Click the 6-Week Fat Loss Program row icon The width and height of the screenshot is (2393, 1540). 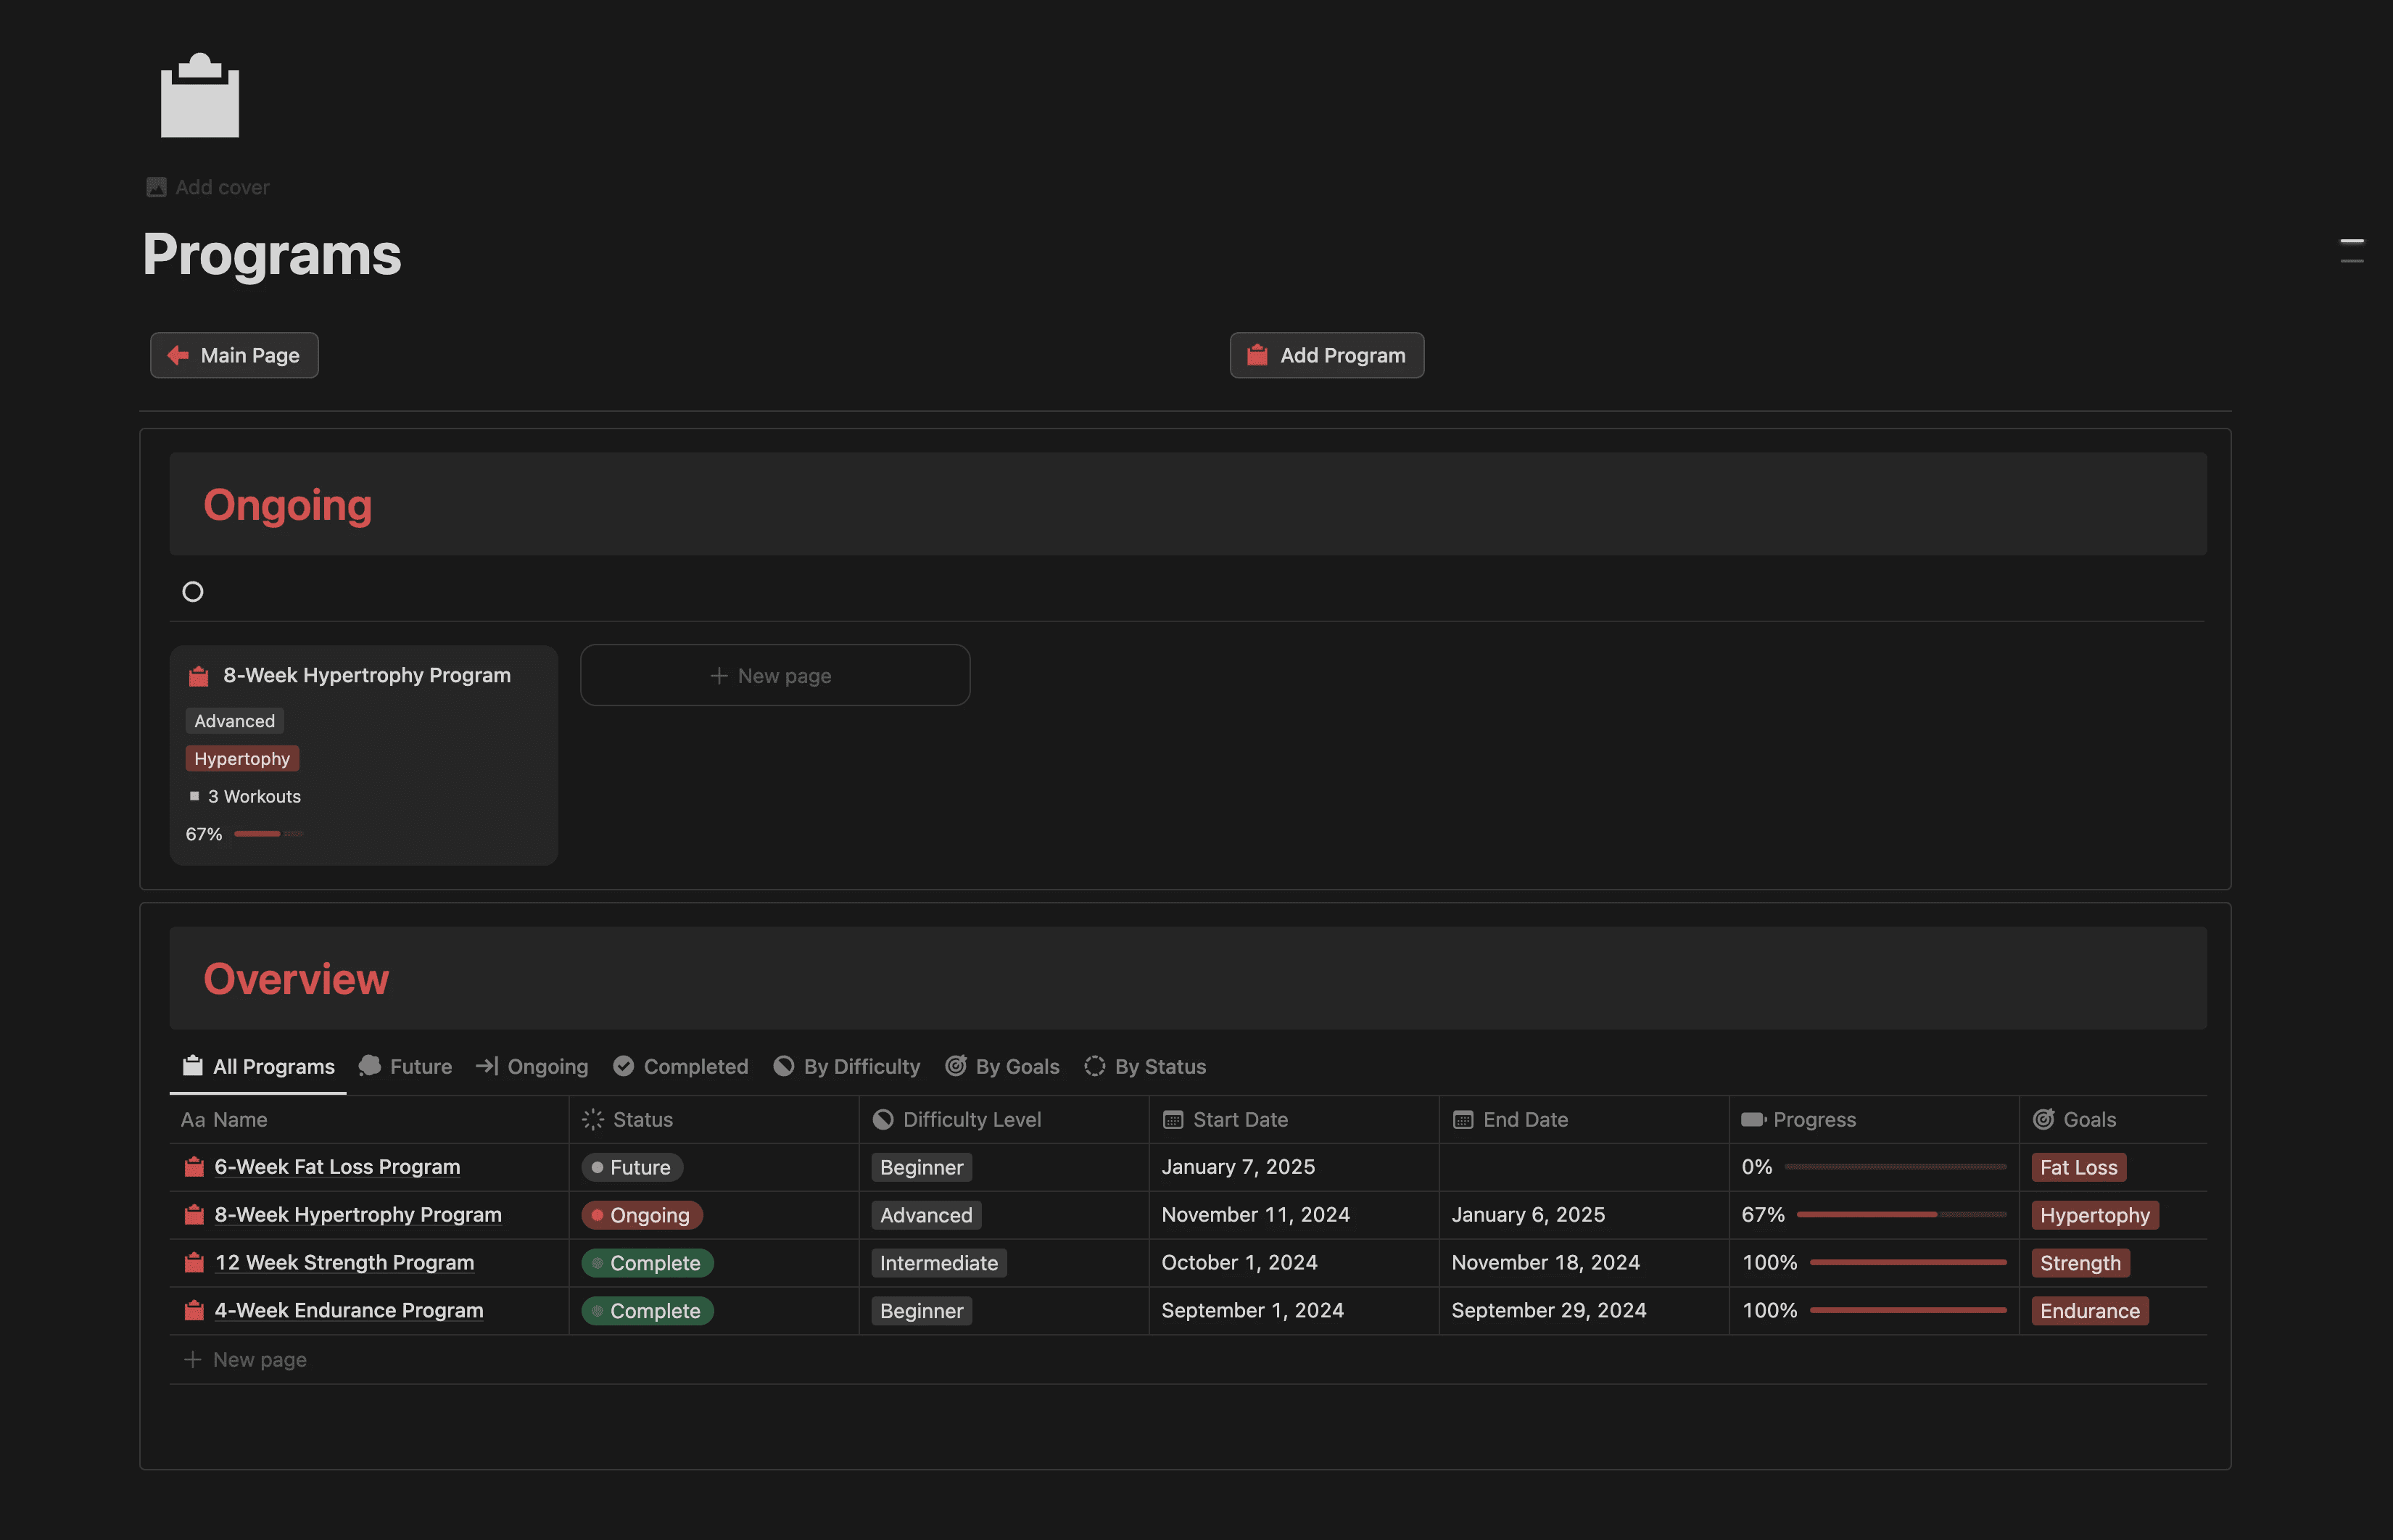(x=194, y=1167)
